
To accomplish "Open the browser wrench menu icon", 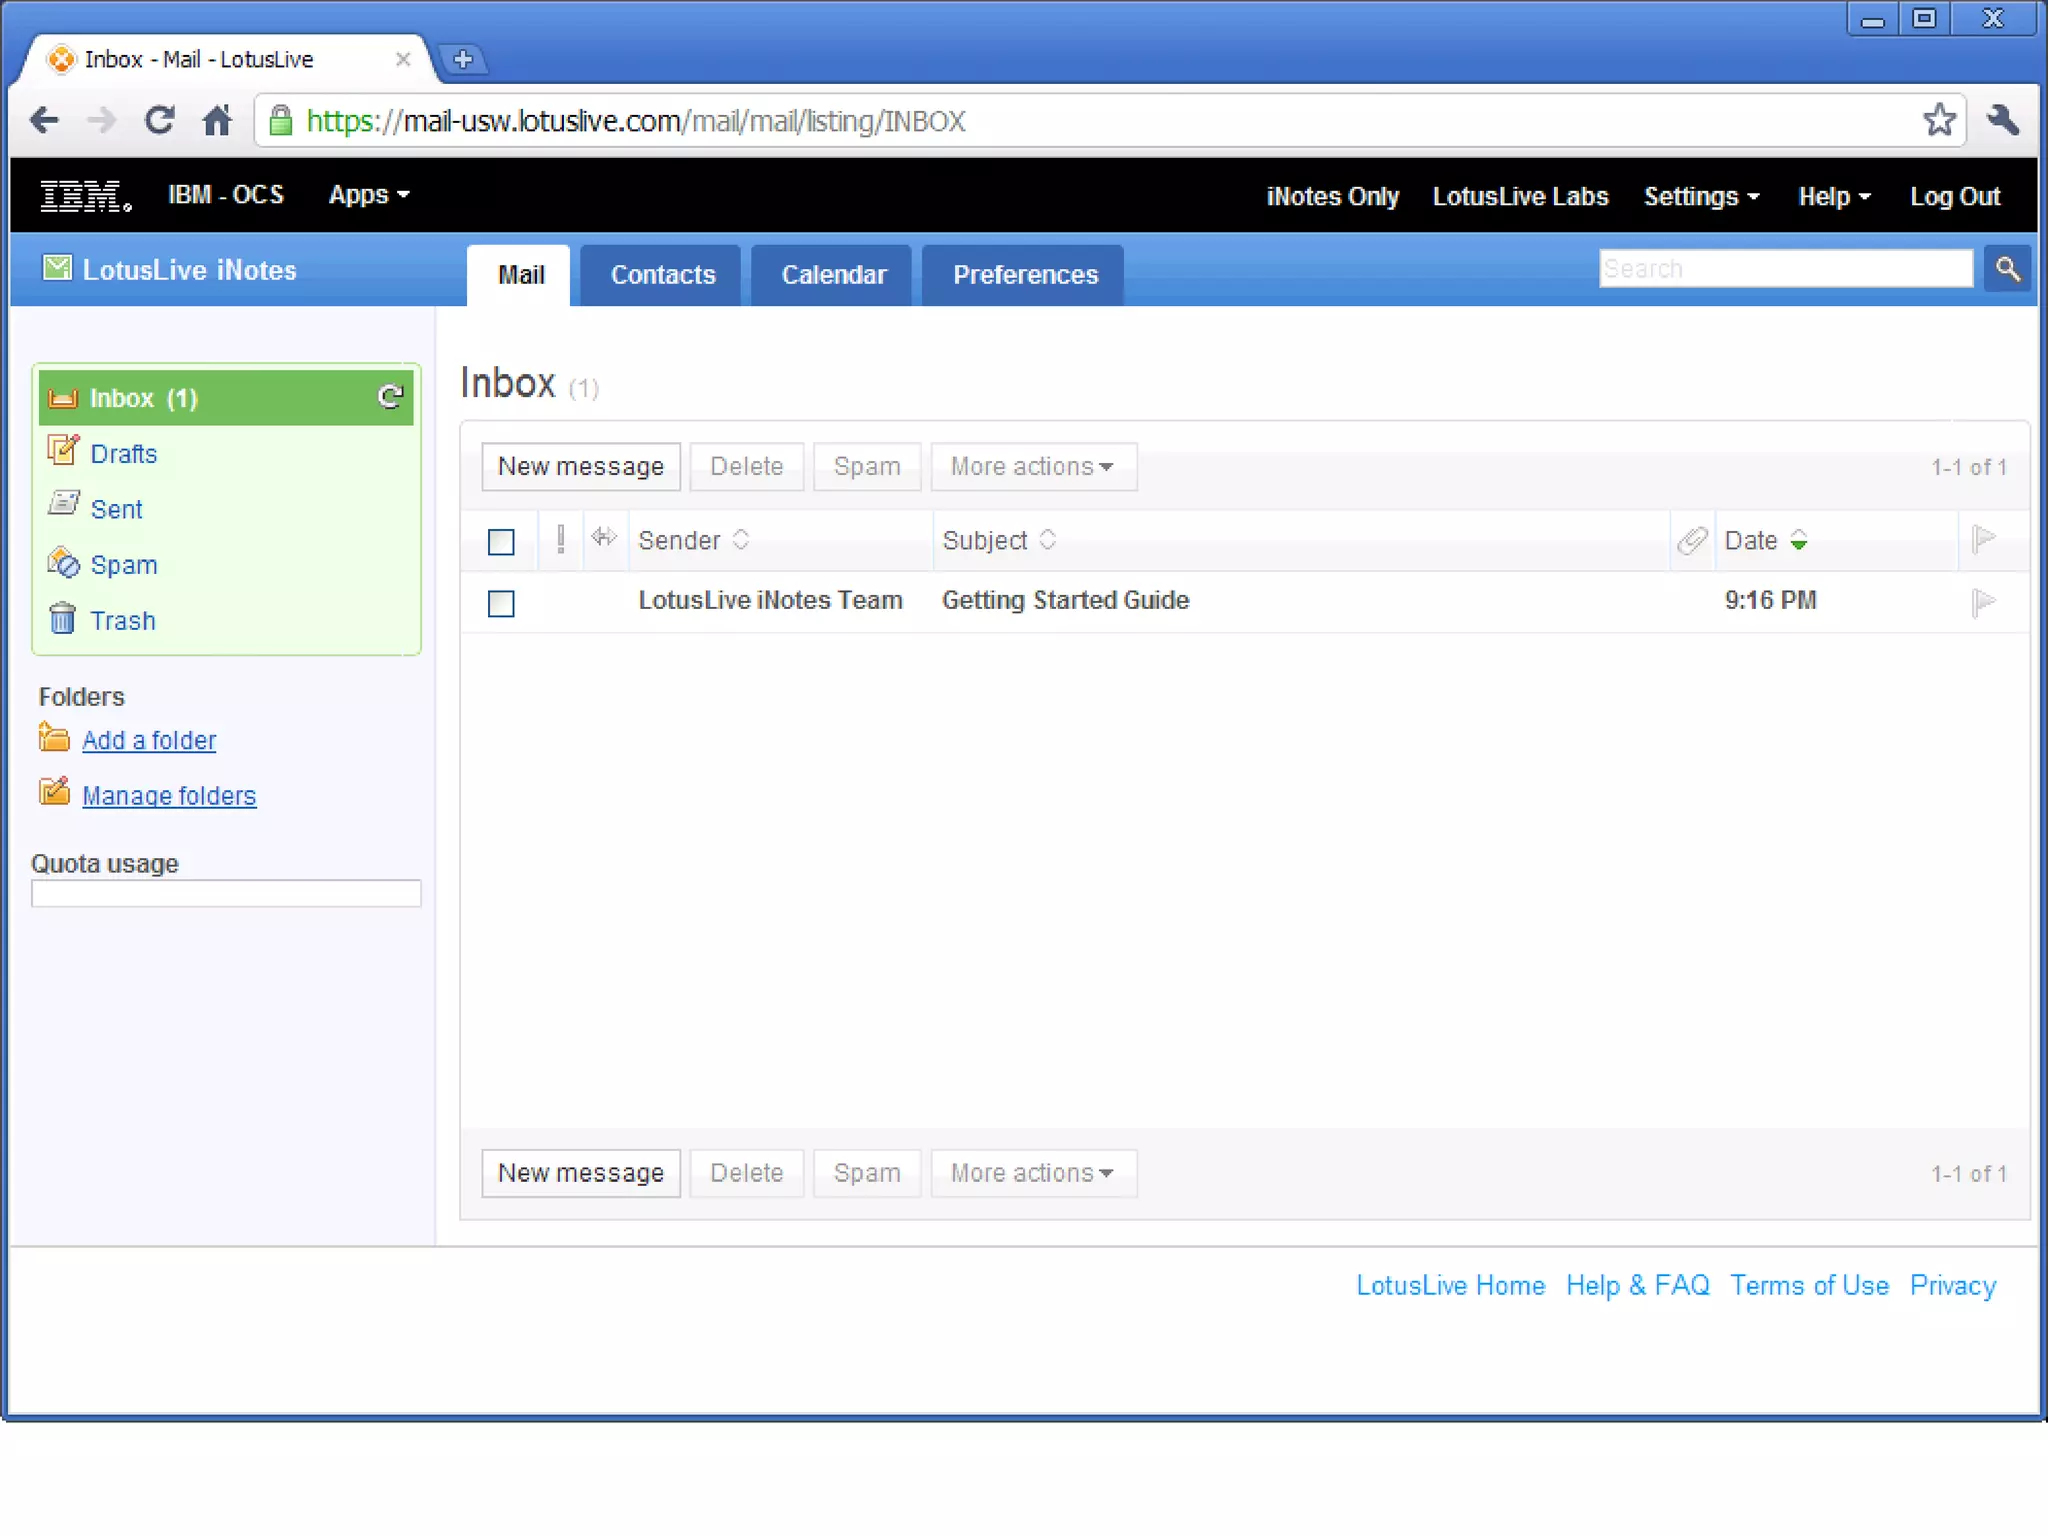I will pyautogui.click(x=2003, y=120).
